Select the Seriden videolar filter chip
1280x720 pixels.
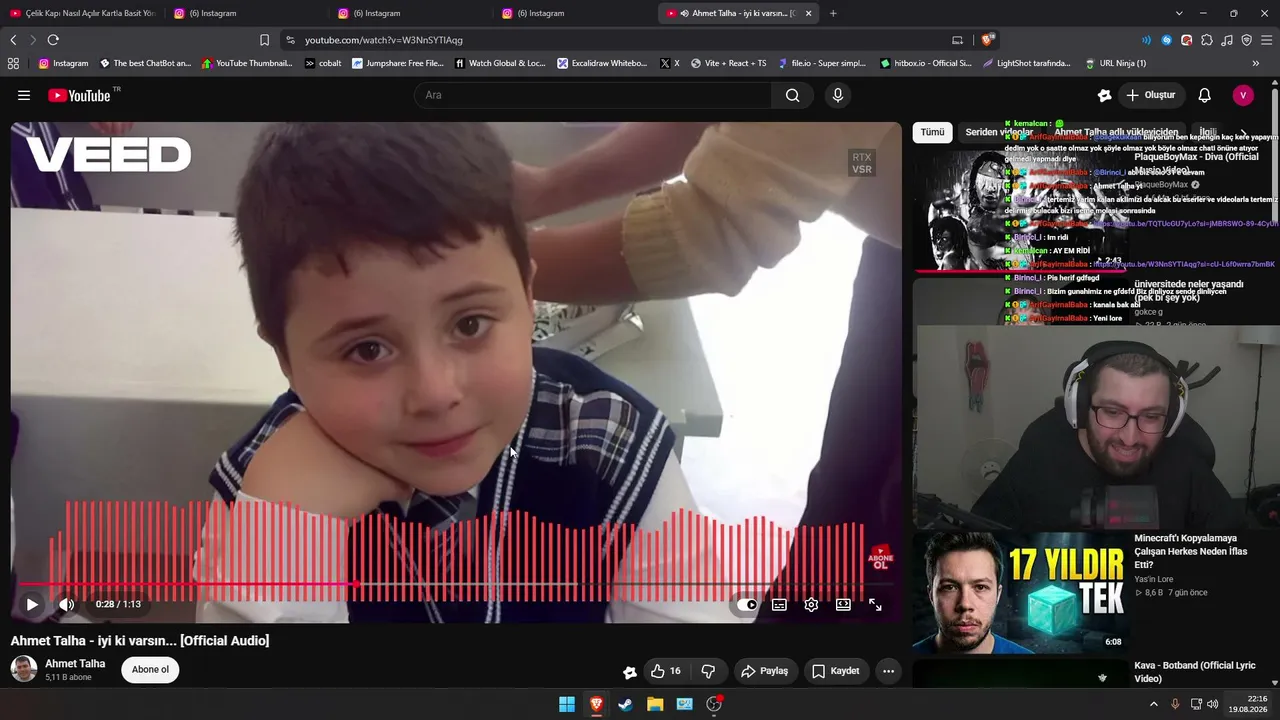tap(998, 132)
